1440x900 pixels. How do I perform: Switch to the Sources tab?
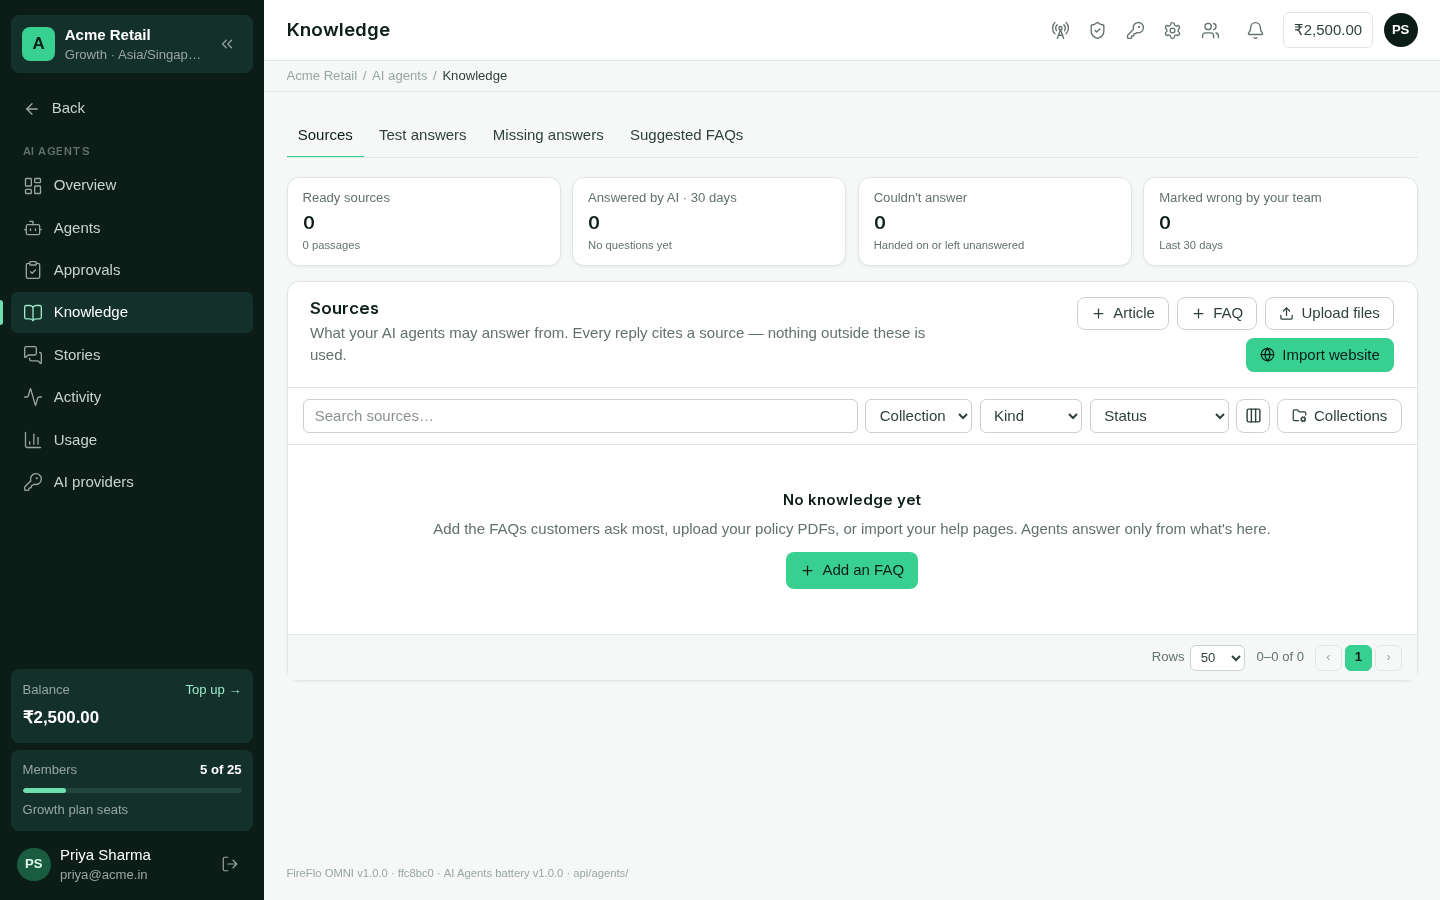pos(325,135)
